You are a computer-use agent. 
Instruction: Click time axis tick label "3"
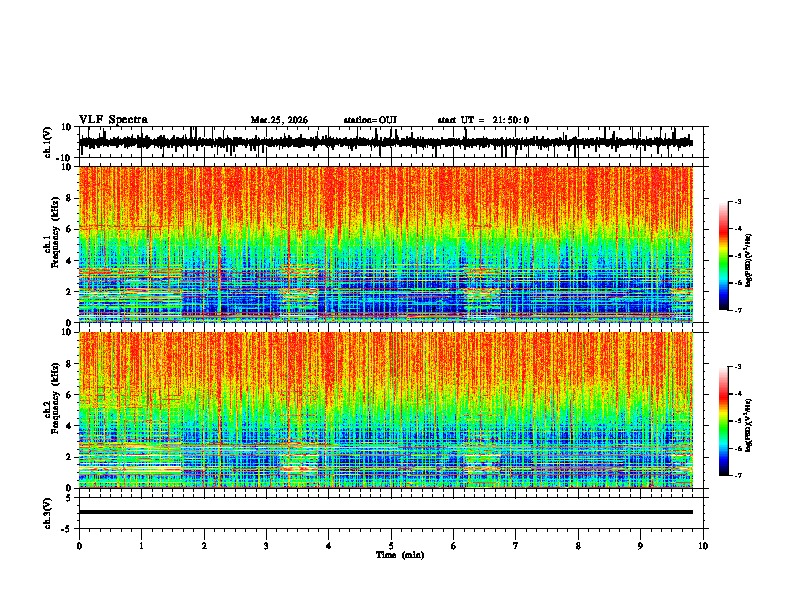(266, 546)
